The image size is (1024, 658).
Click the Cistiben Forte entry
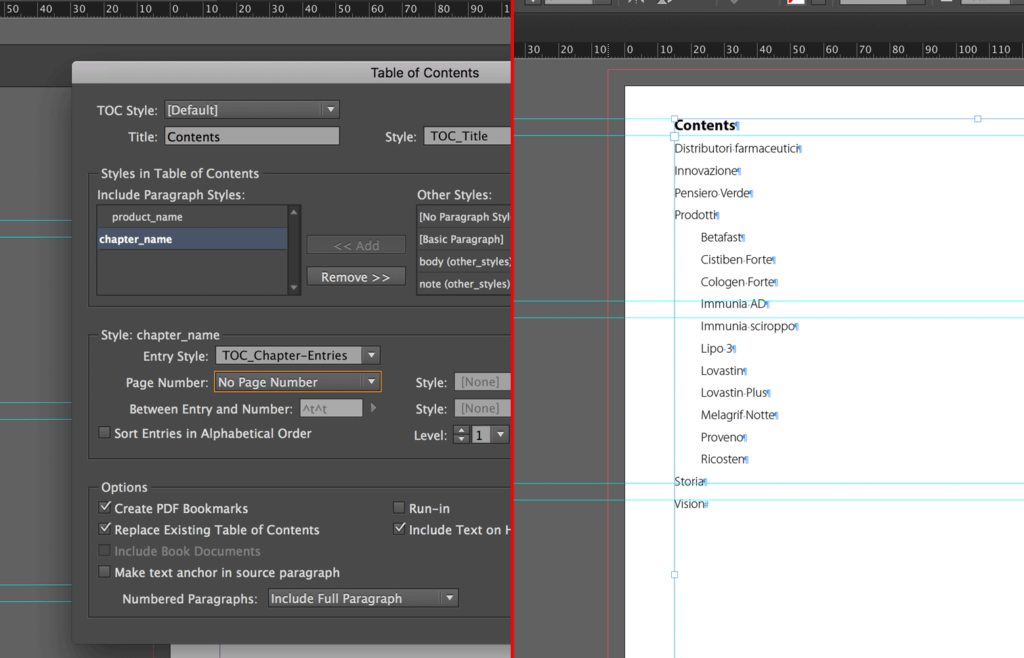pyautogui.click(x=736, y=260)
